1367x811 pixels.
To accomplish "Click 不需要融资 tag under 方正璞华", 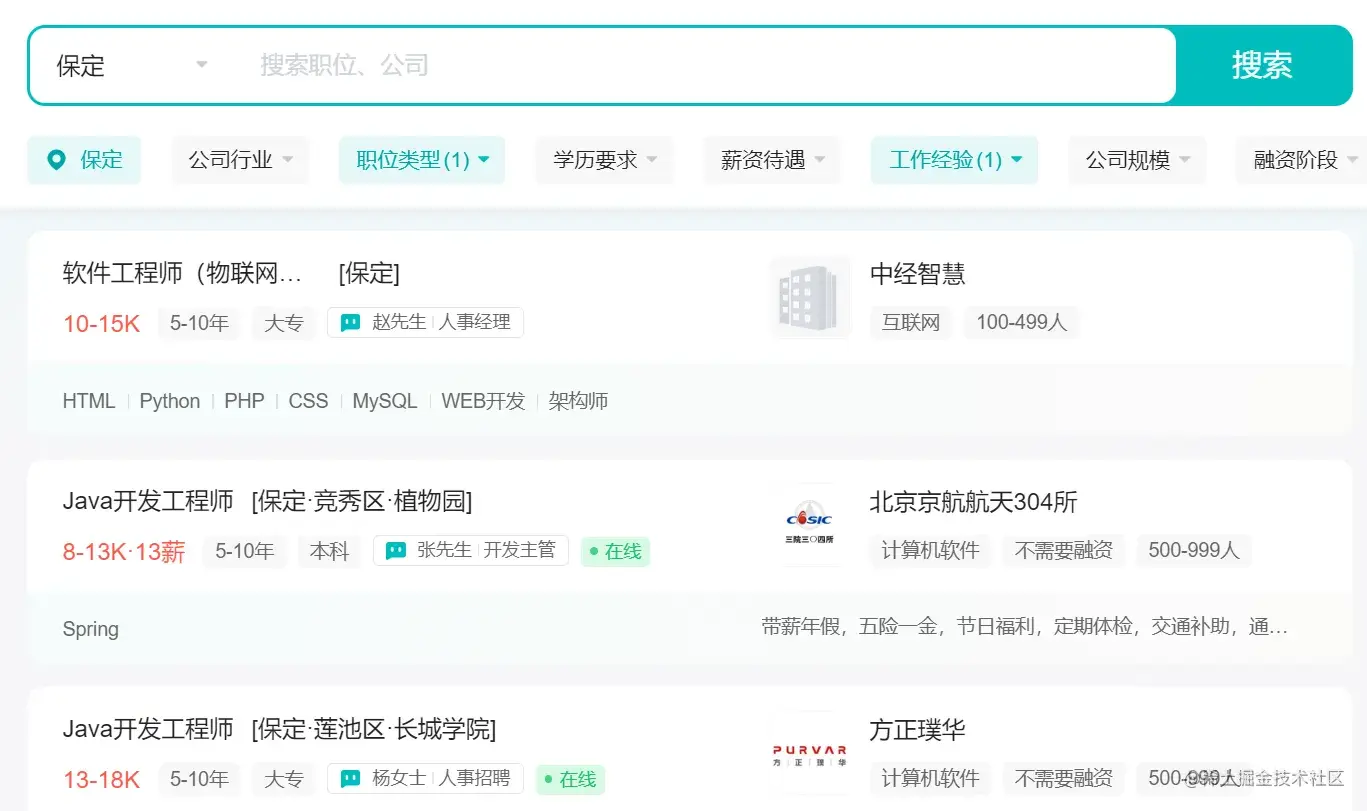I will [x=1063, y=779].
